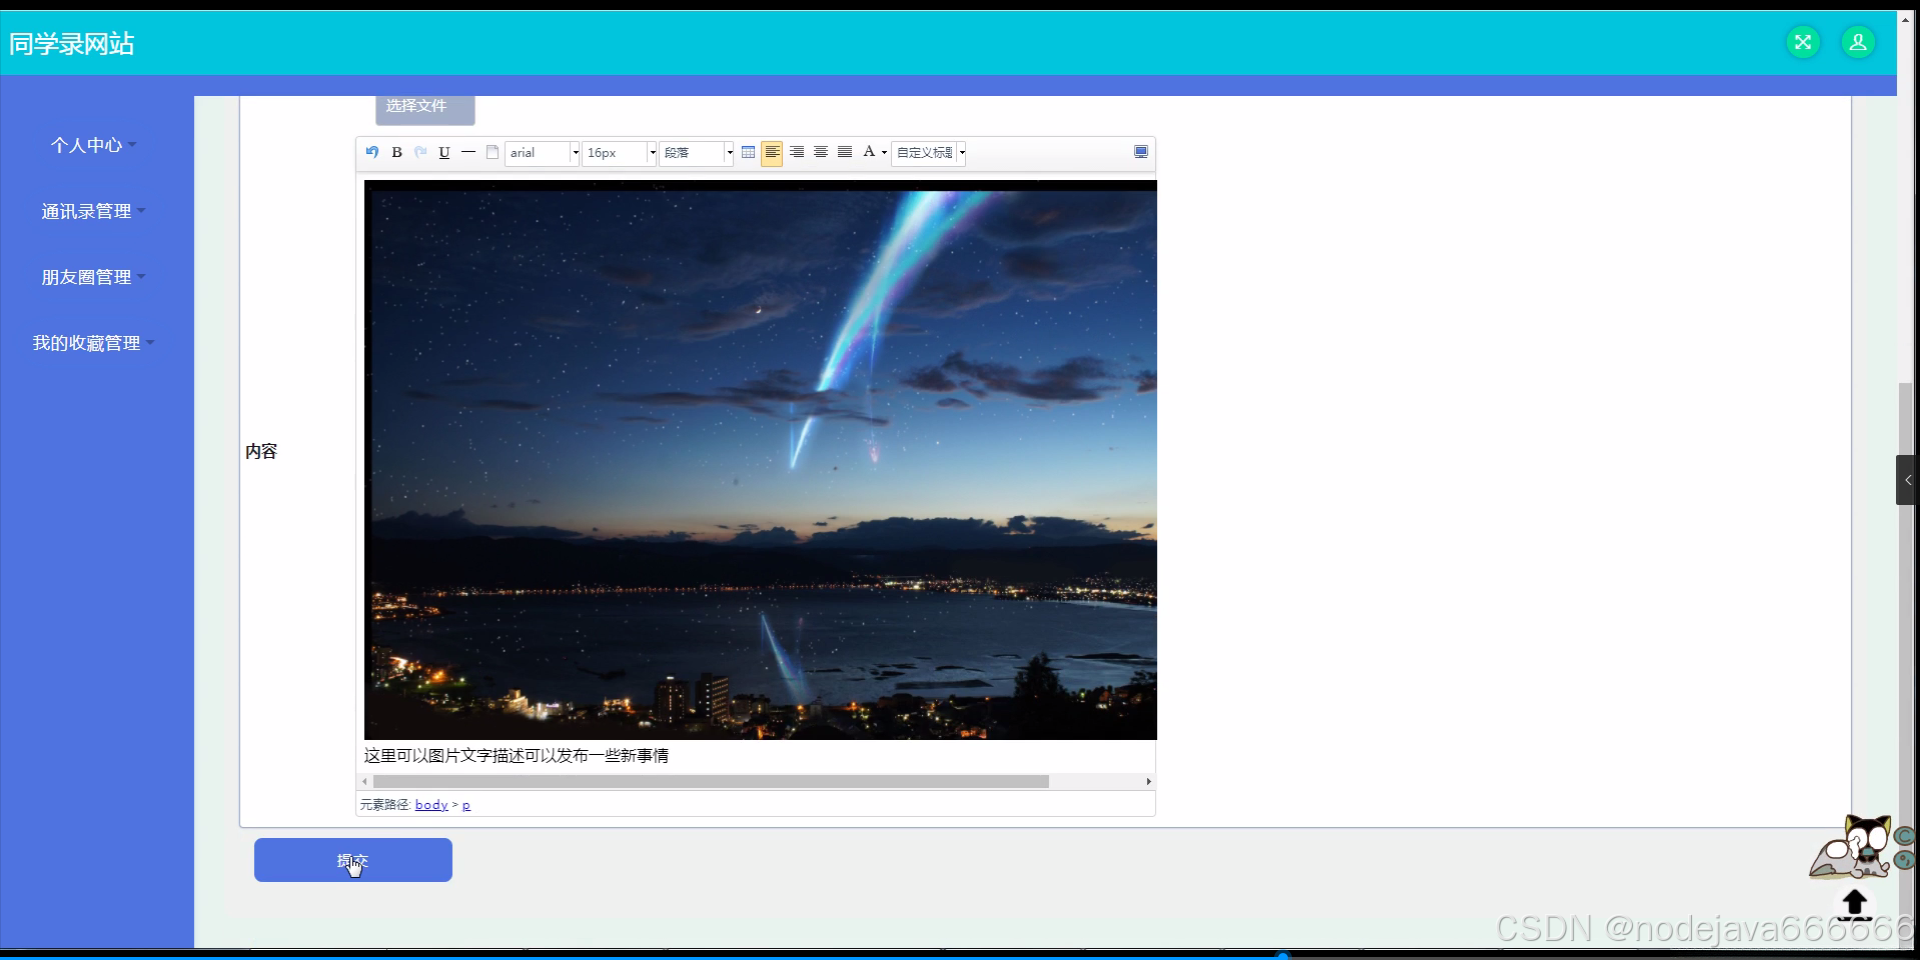The height and width of the screenshot is (960, 1920).
Task: Toggle underline formatting
Action: click(x=445, y=152)
